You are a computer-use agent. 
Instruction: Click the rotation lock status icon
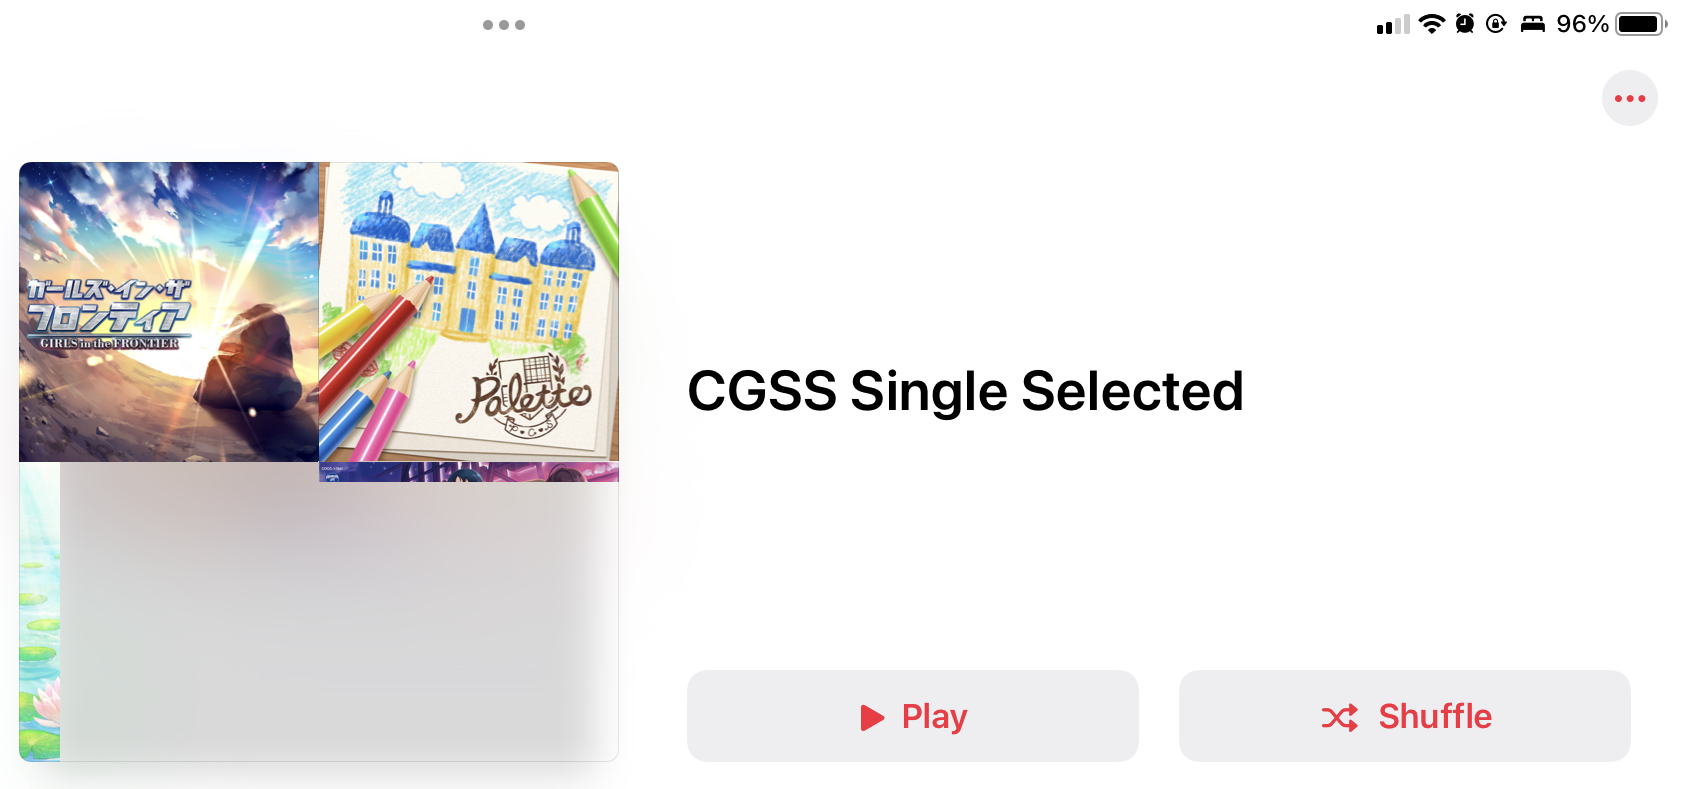pyautogui.click(x=1496, y=24)
